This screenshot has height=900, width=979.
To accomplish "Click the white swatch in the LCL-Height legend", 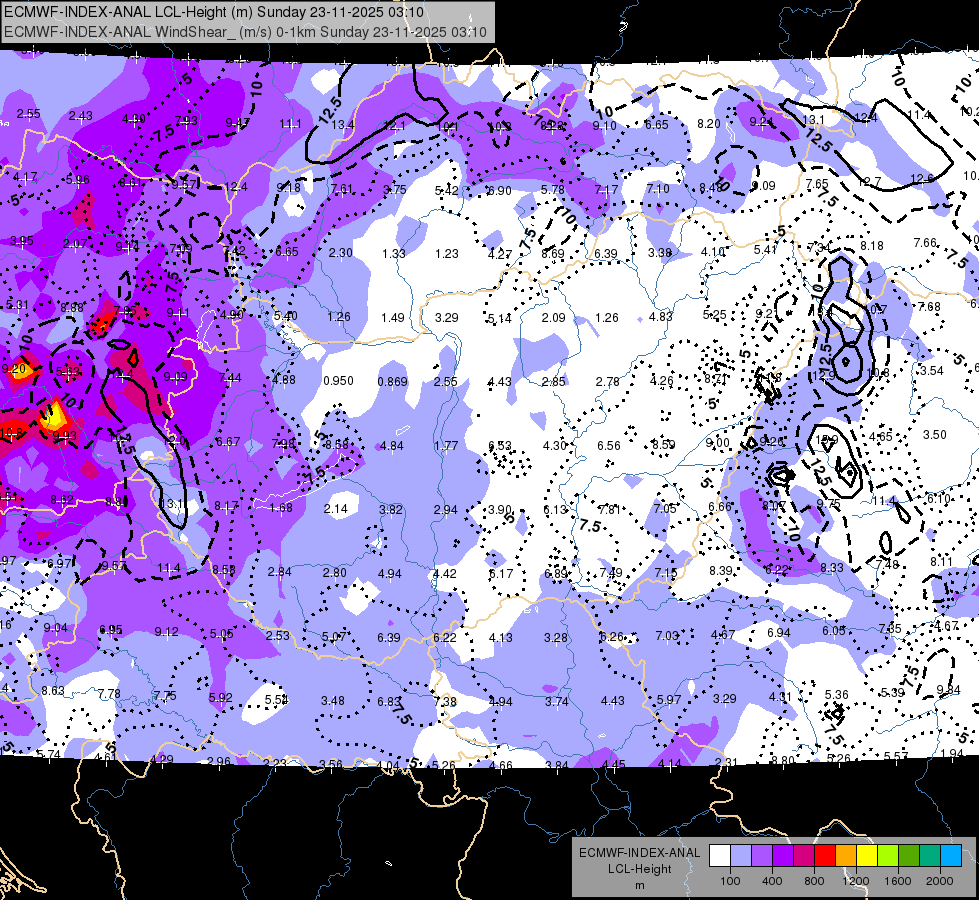I will 720,856.
